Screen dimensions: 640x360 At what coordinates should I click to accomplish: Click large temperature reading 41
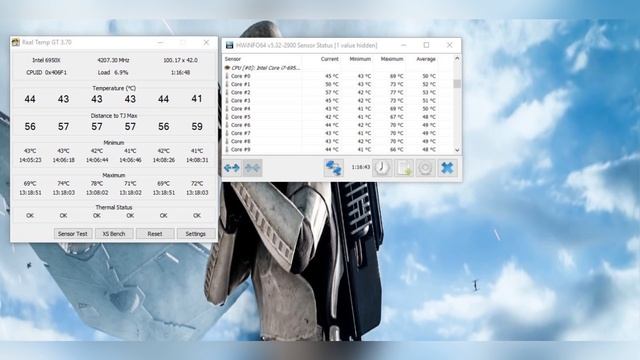[x=197, y=98]
